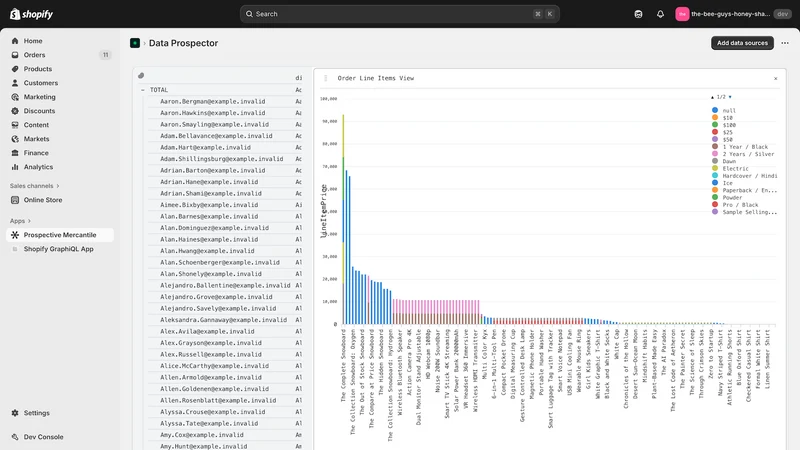Image resolution: width=800 pixels, height=450 pixels.
Task: Click the Products tag icon
Action: click(15, 69)
